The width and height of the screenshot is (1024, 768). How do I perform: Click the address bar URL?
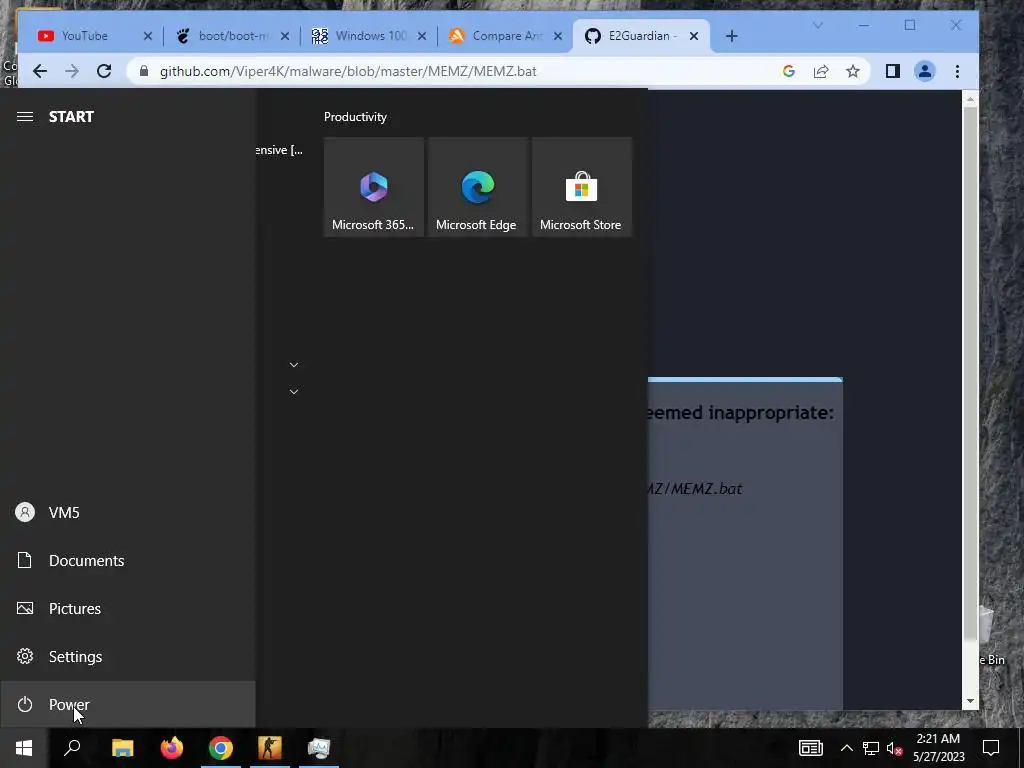tap(348, 71)
